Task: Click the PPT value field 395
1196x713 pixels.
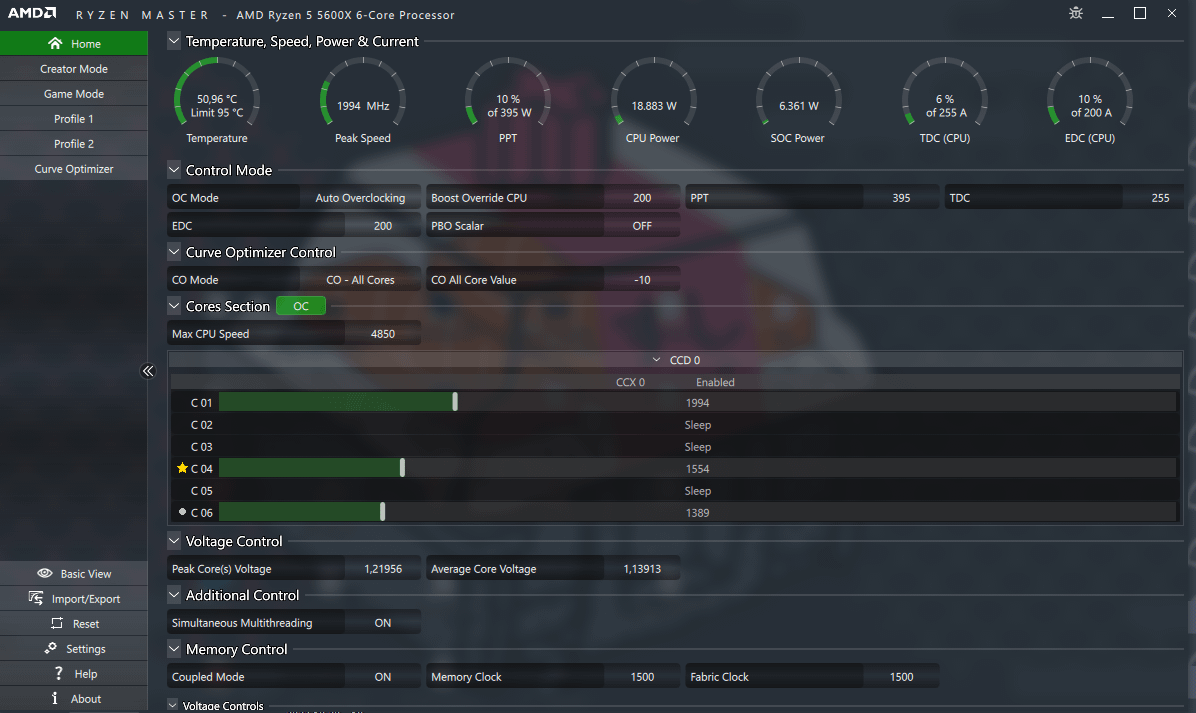Action: (901, 198)
